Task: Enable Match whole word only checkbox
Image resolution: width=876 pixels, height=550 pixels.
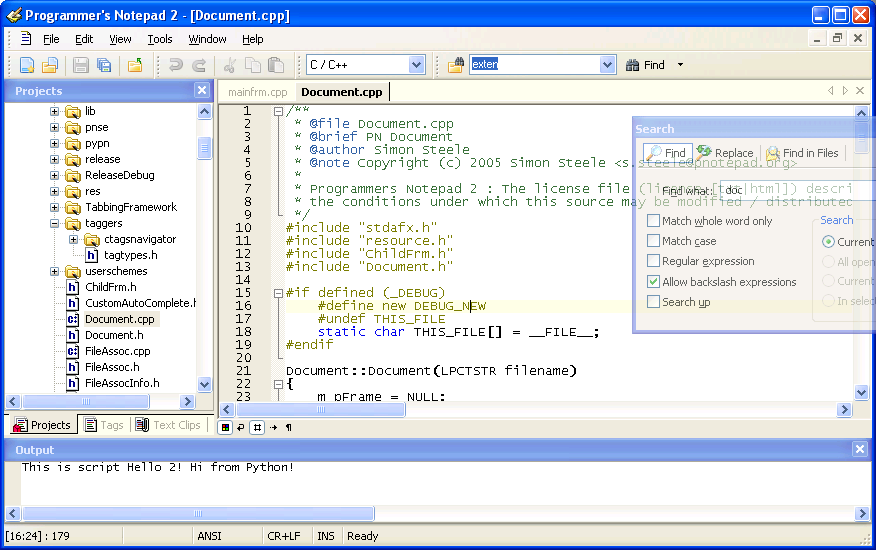Action: (x=653, y=220)
